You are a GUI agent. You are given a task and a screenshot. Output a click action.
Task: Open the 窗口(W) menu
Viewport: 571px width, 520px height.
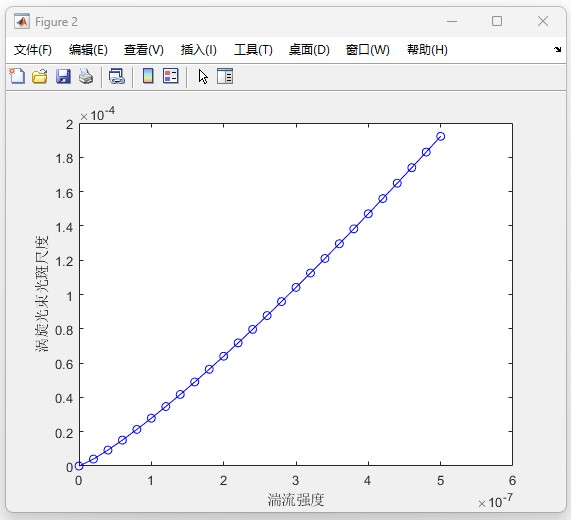tap(368, 50)
